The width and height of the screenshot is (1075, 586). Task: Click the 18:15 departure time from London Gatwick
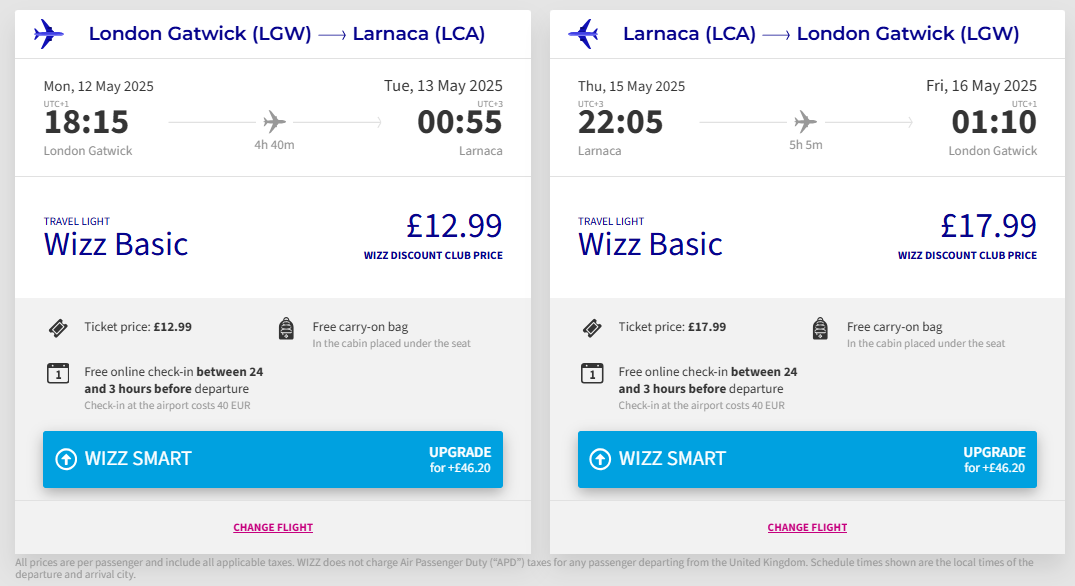click(x=86, y=122)
